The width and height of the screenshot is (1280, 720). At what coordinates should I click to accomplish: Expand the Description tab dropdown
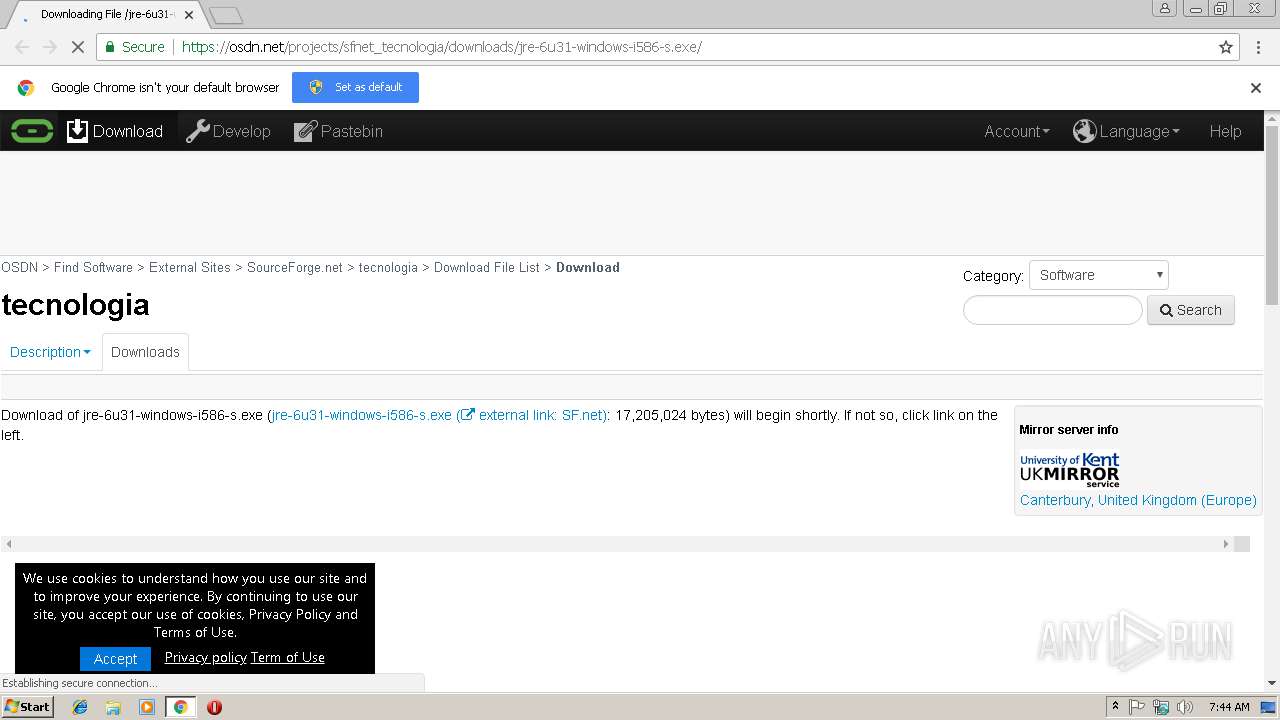pos(50,352)
